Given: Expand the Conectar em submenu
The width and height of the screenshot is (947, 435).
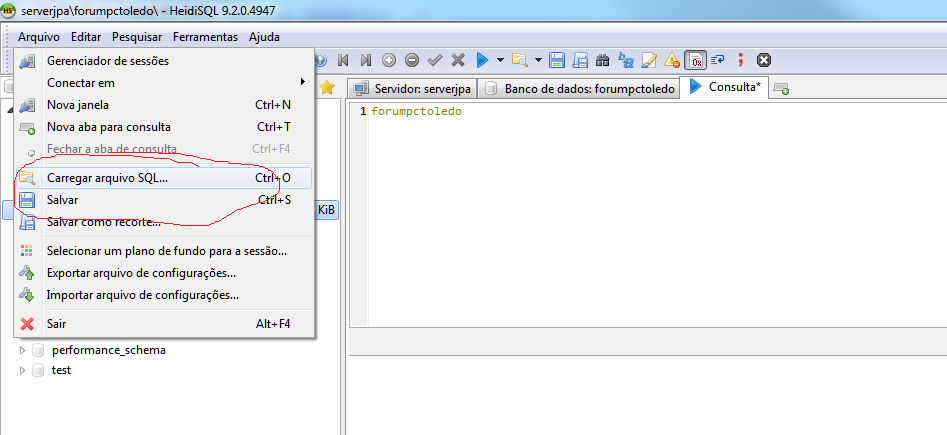Looking at the screenshot, I should (163, 83).
